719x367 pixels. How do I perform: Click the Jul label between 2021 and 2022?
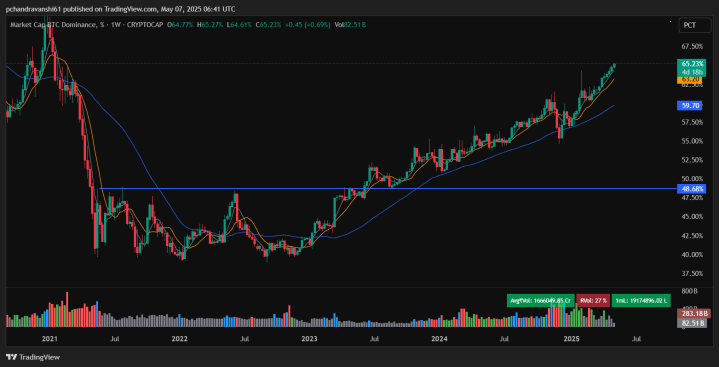pos(115,339)
